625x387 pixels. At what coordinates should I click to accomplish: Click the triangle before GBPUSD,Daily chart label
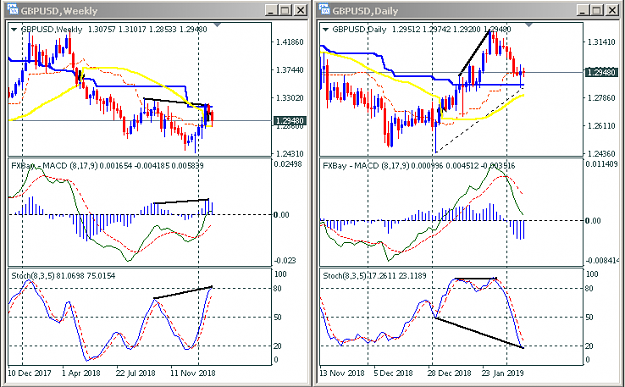pos(326,29)
